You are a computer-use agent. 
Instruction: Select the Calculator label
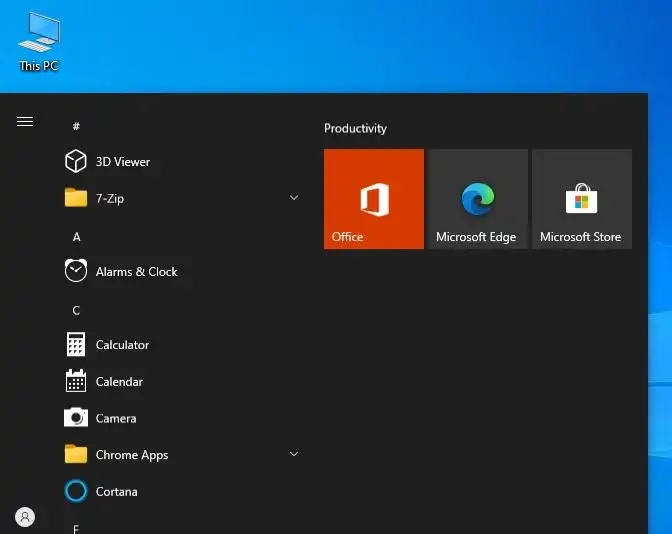[x=123, y=345]
